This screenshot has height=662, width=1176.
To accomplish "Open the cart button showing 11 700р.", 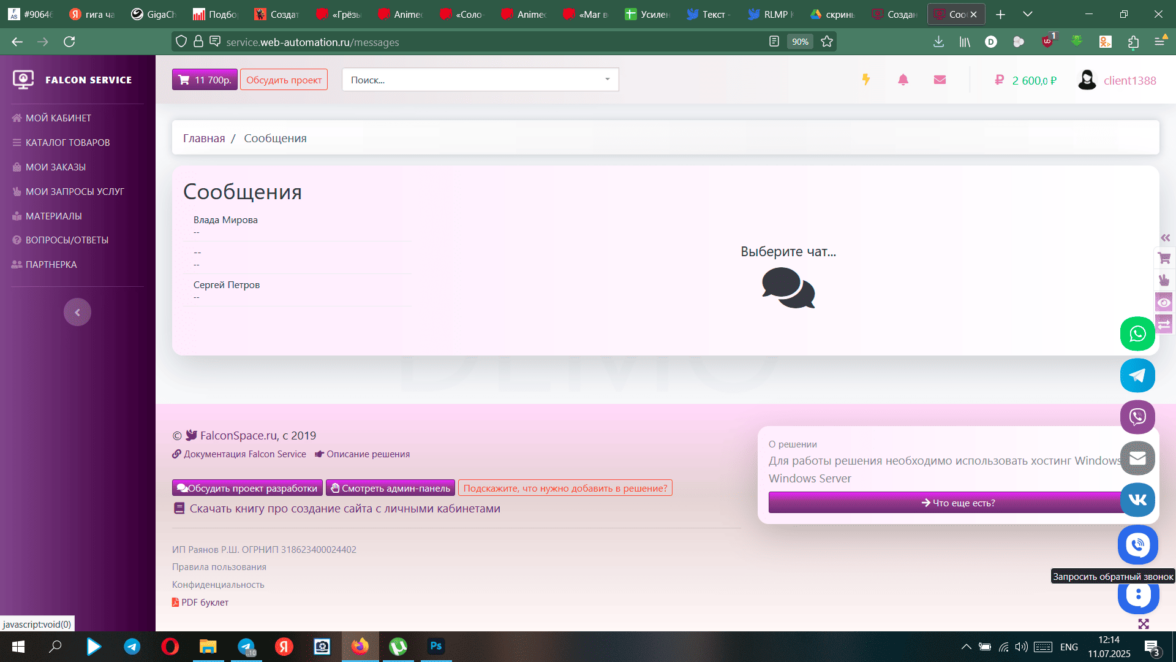I will [205, 79].
